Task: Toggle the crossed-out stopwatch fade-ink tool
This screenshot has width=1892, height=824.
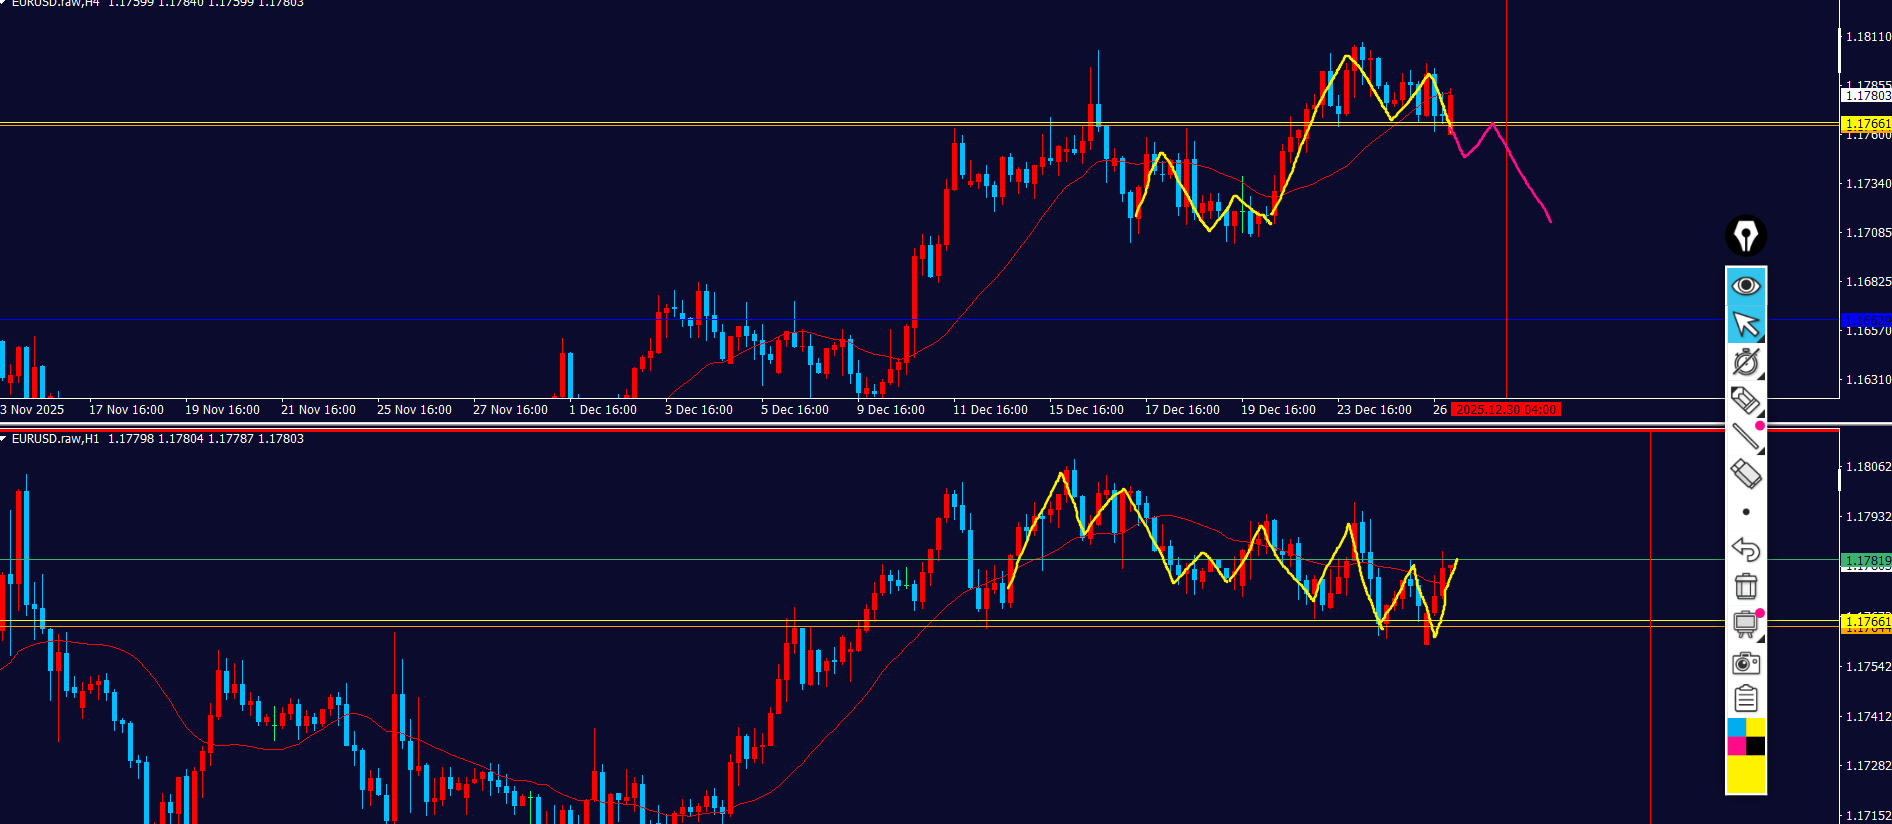Action: [1746, 362]
